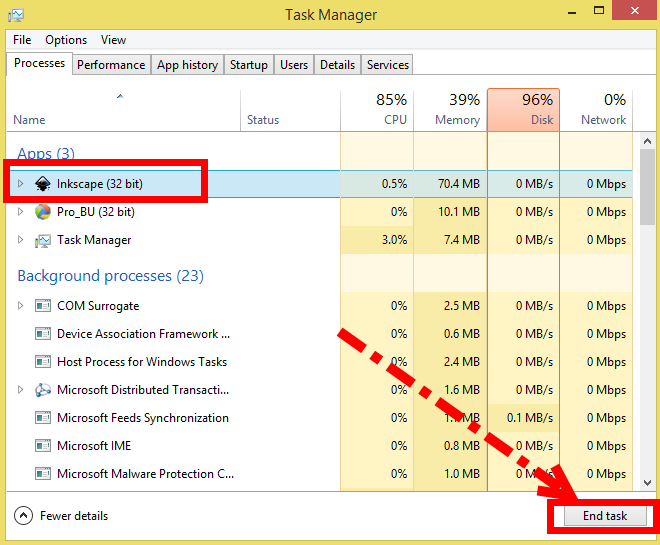660x545 pixels.
Task: Open the Options menu
Action: tap(66, 40)
